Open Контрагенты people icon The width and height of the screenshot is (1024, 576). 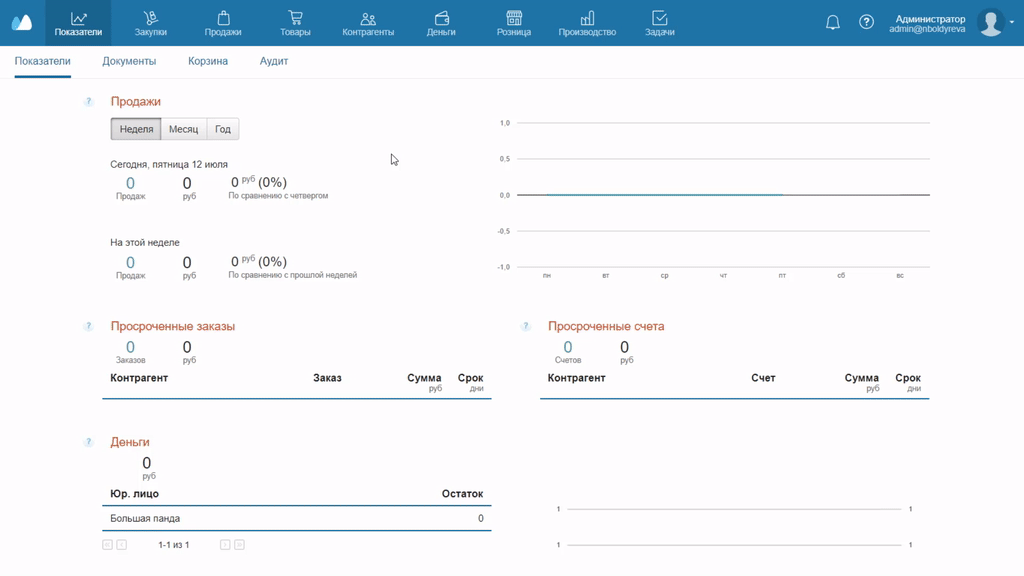pos(368,18)
